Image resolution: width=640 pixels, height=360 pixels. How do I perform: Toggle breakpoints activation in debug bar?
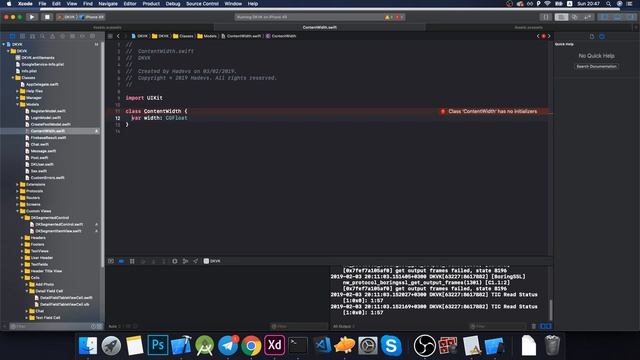(x=121, y=261)
